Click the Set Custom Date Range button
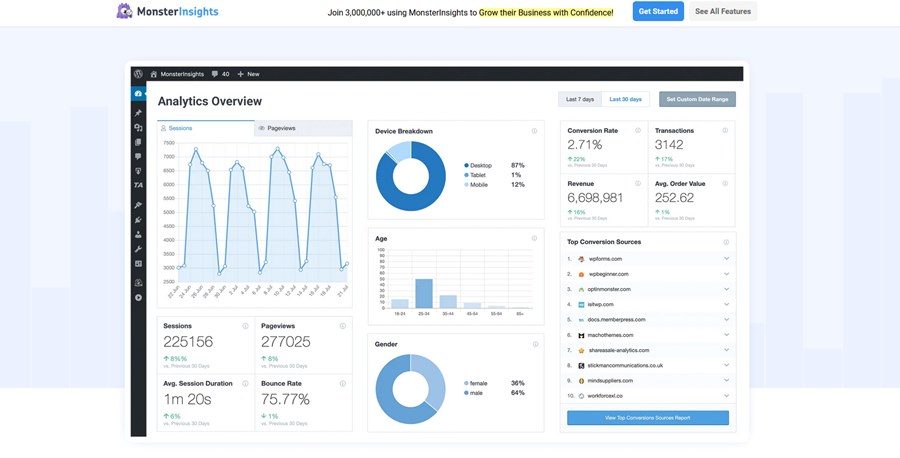Image resolution: width=900 pixels, height=458 pixels. (x=697, y=99)
